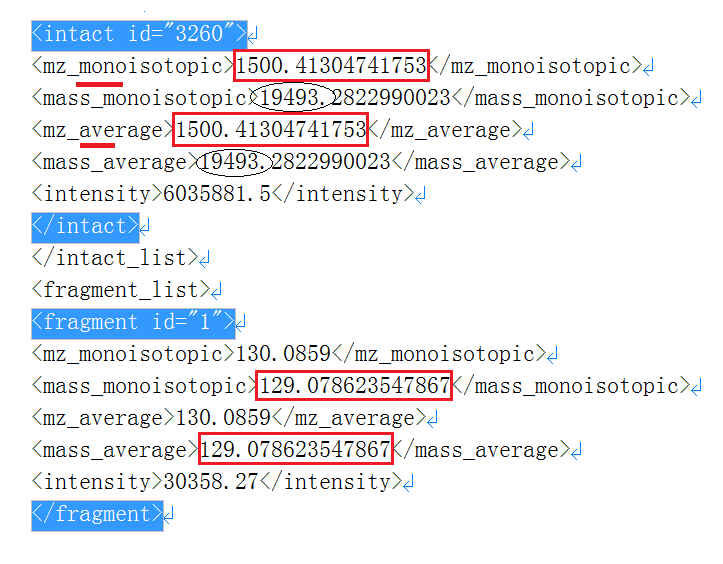Click the circled 19493 in mass_average line
This screenshot has height=564, width=723.
234,162
